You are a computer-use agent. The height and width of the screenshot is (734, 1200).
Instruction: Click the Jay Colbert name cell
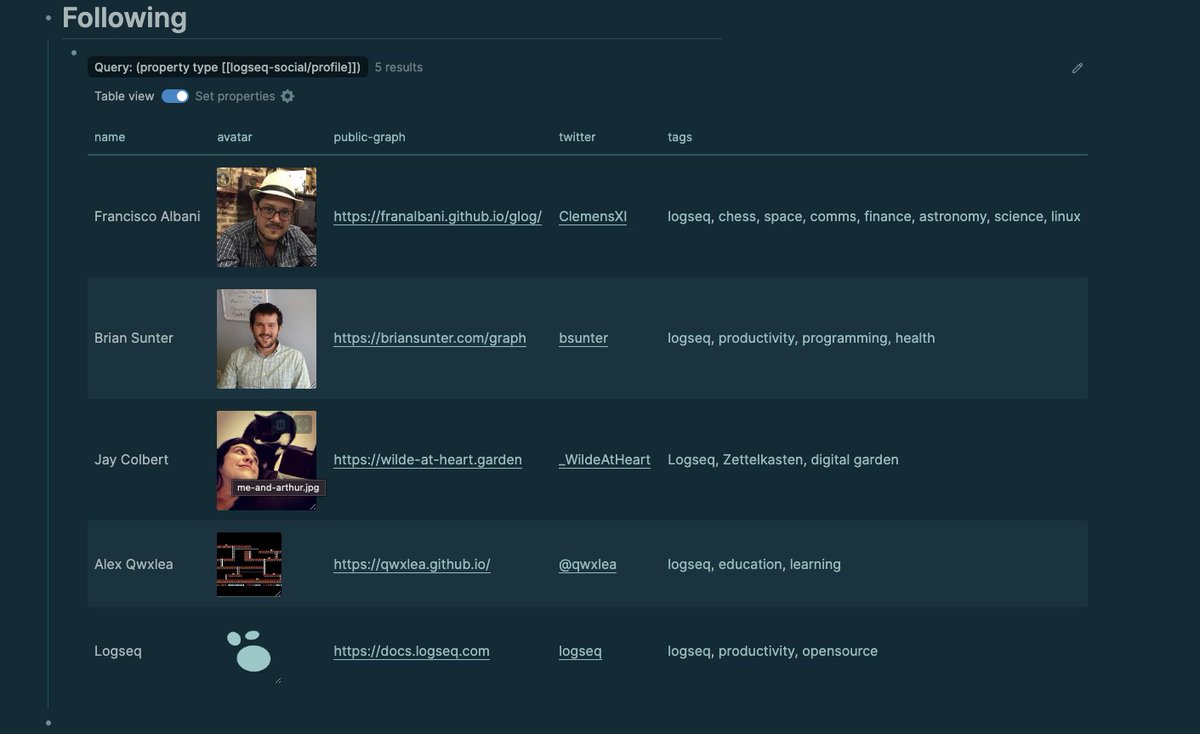click(131, 460)
